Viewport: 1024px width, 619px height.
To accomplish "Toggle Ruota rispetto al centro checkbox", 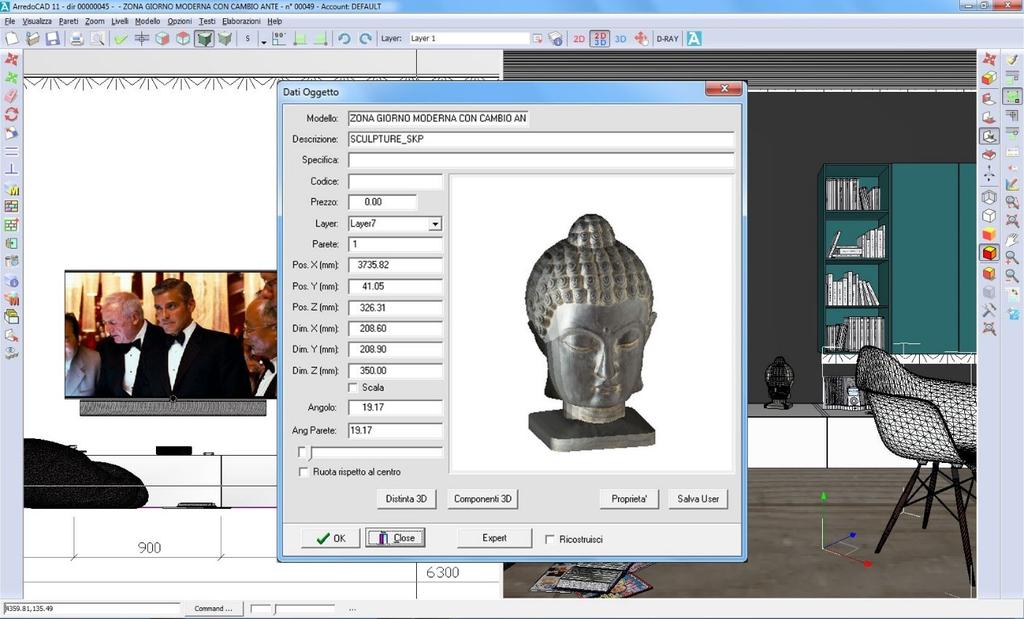I will pos(303,471).
